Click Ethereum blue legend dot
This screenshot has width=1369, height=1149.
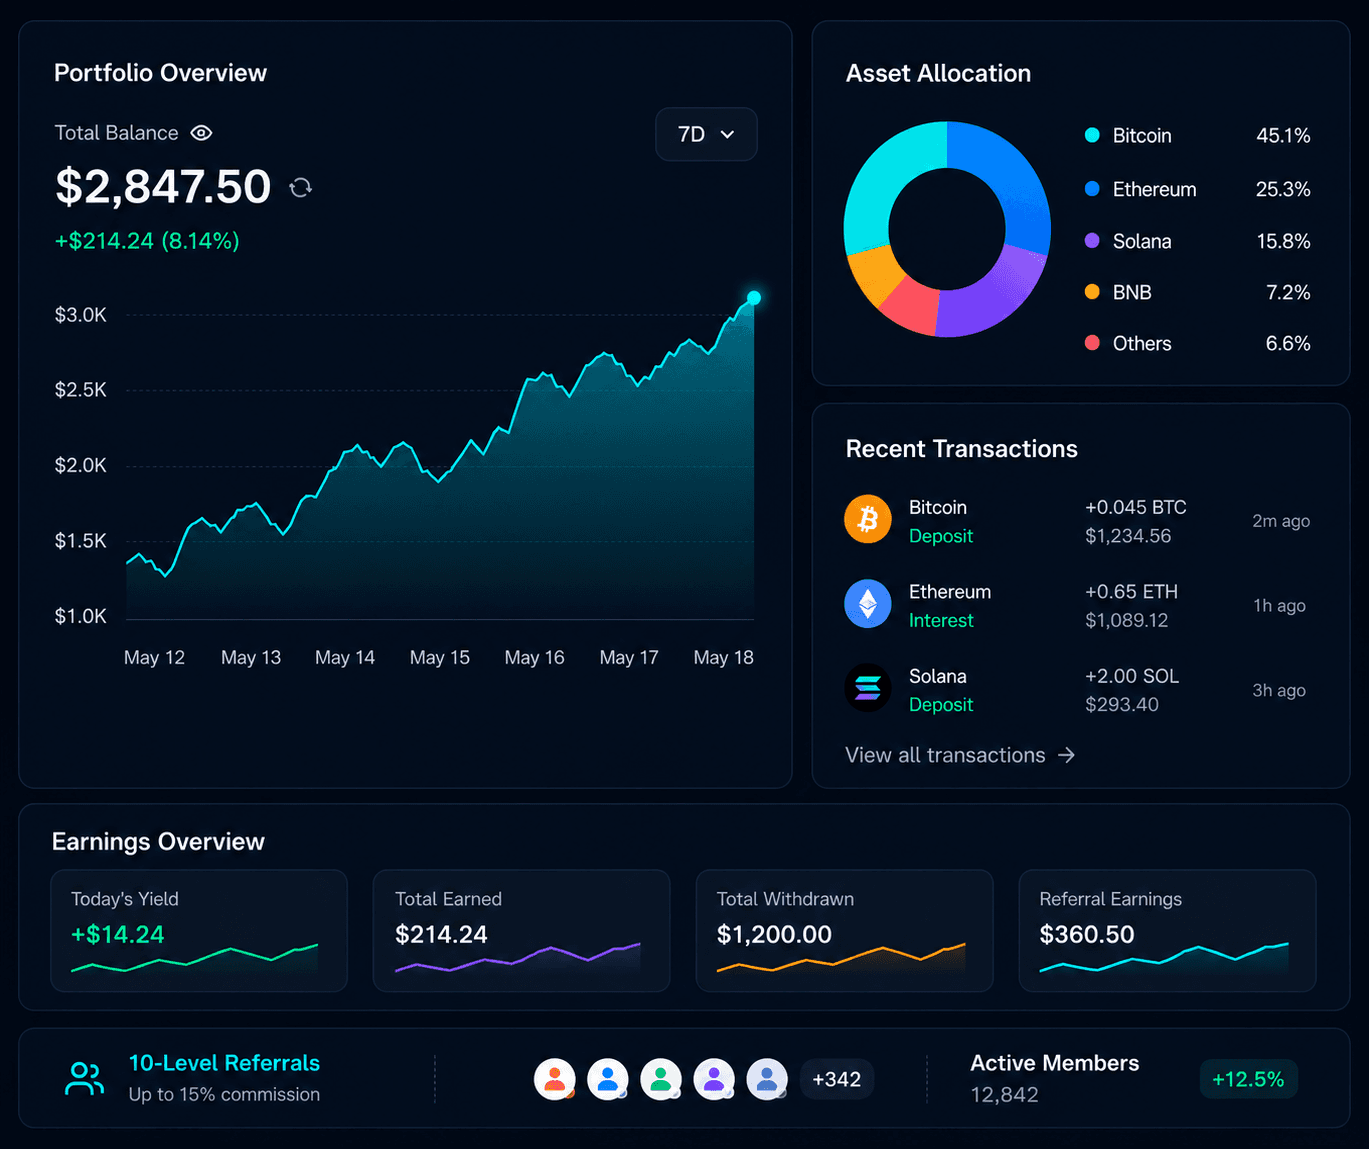click(x=1092, y=188)
